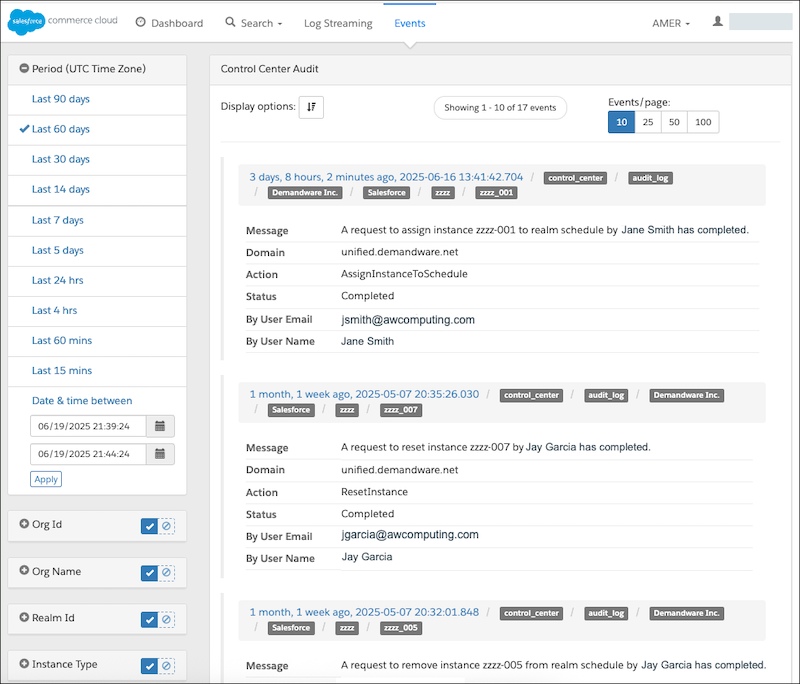This screenshot has height=684, width=800.
Task: Toggle Instance Type exclude icon
Action: click(x=166, y=666)
